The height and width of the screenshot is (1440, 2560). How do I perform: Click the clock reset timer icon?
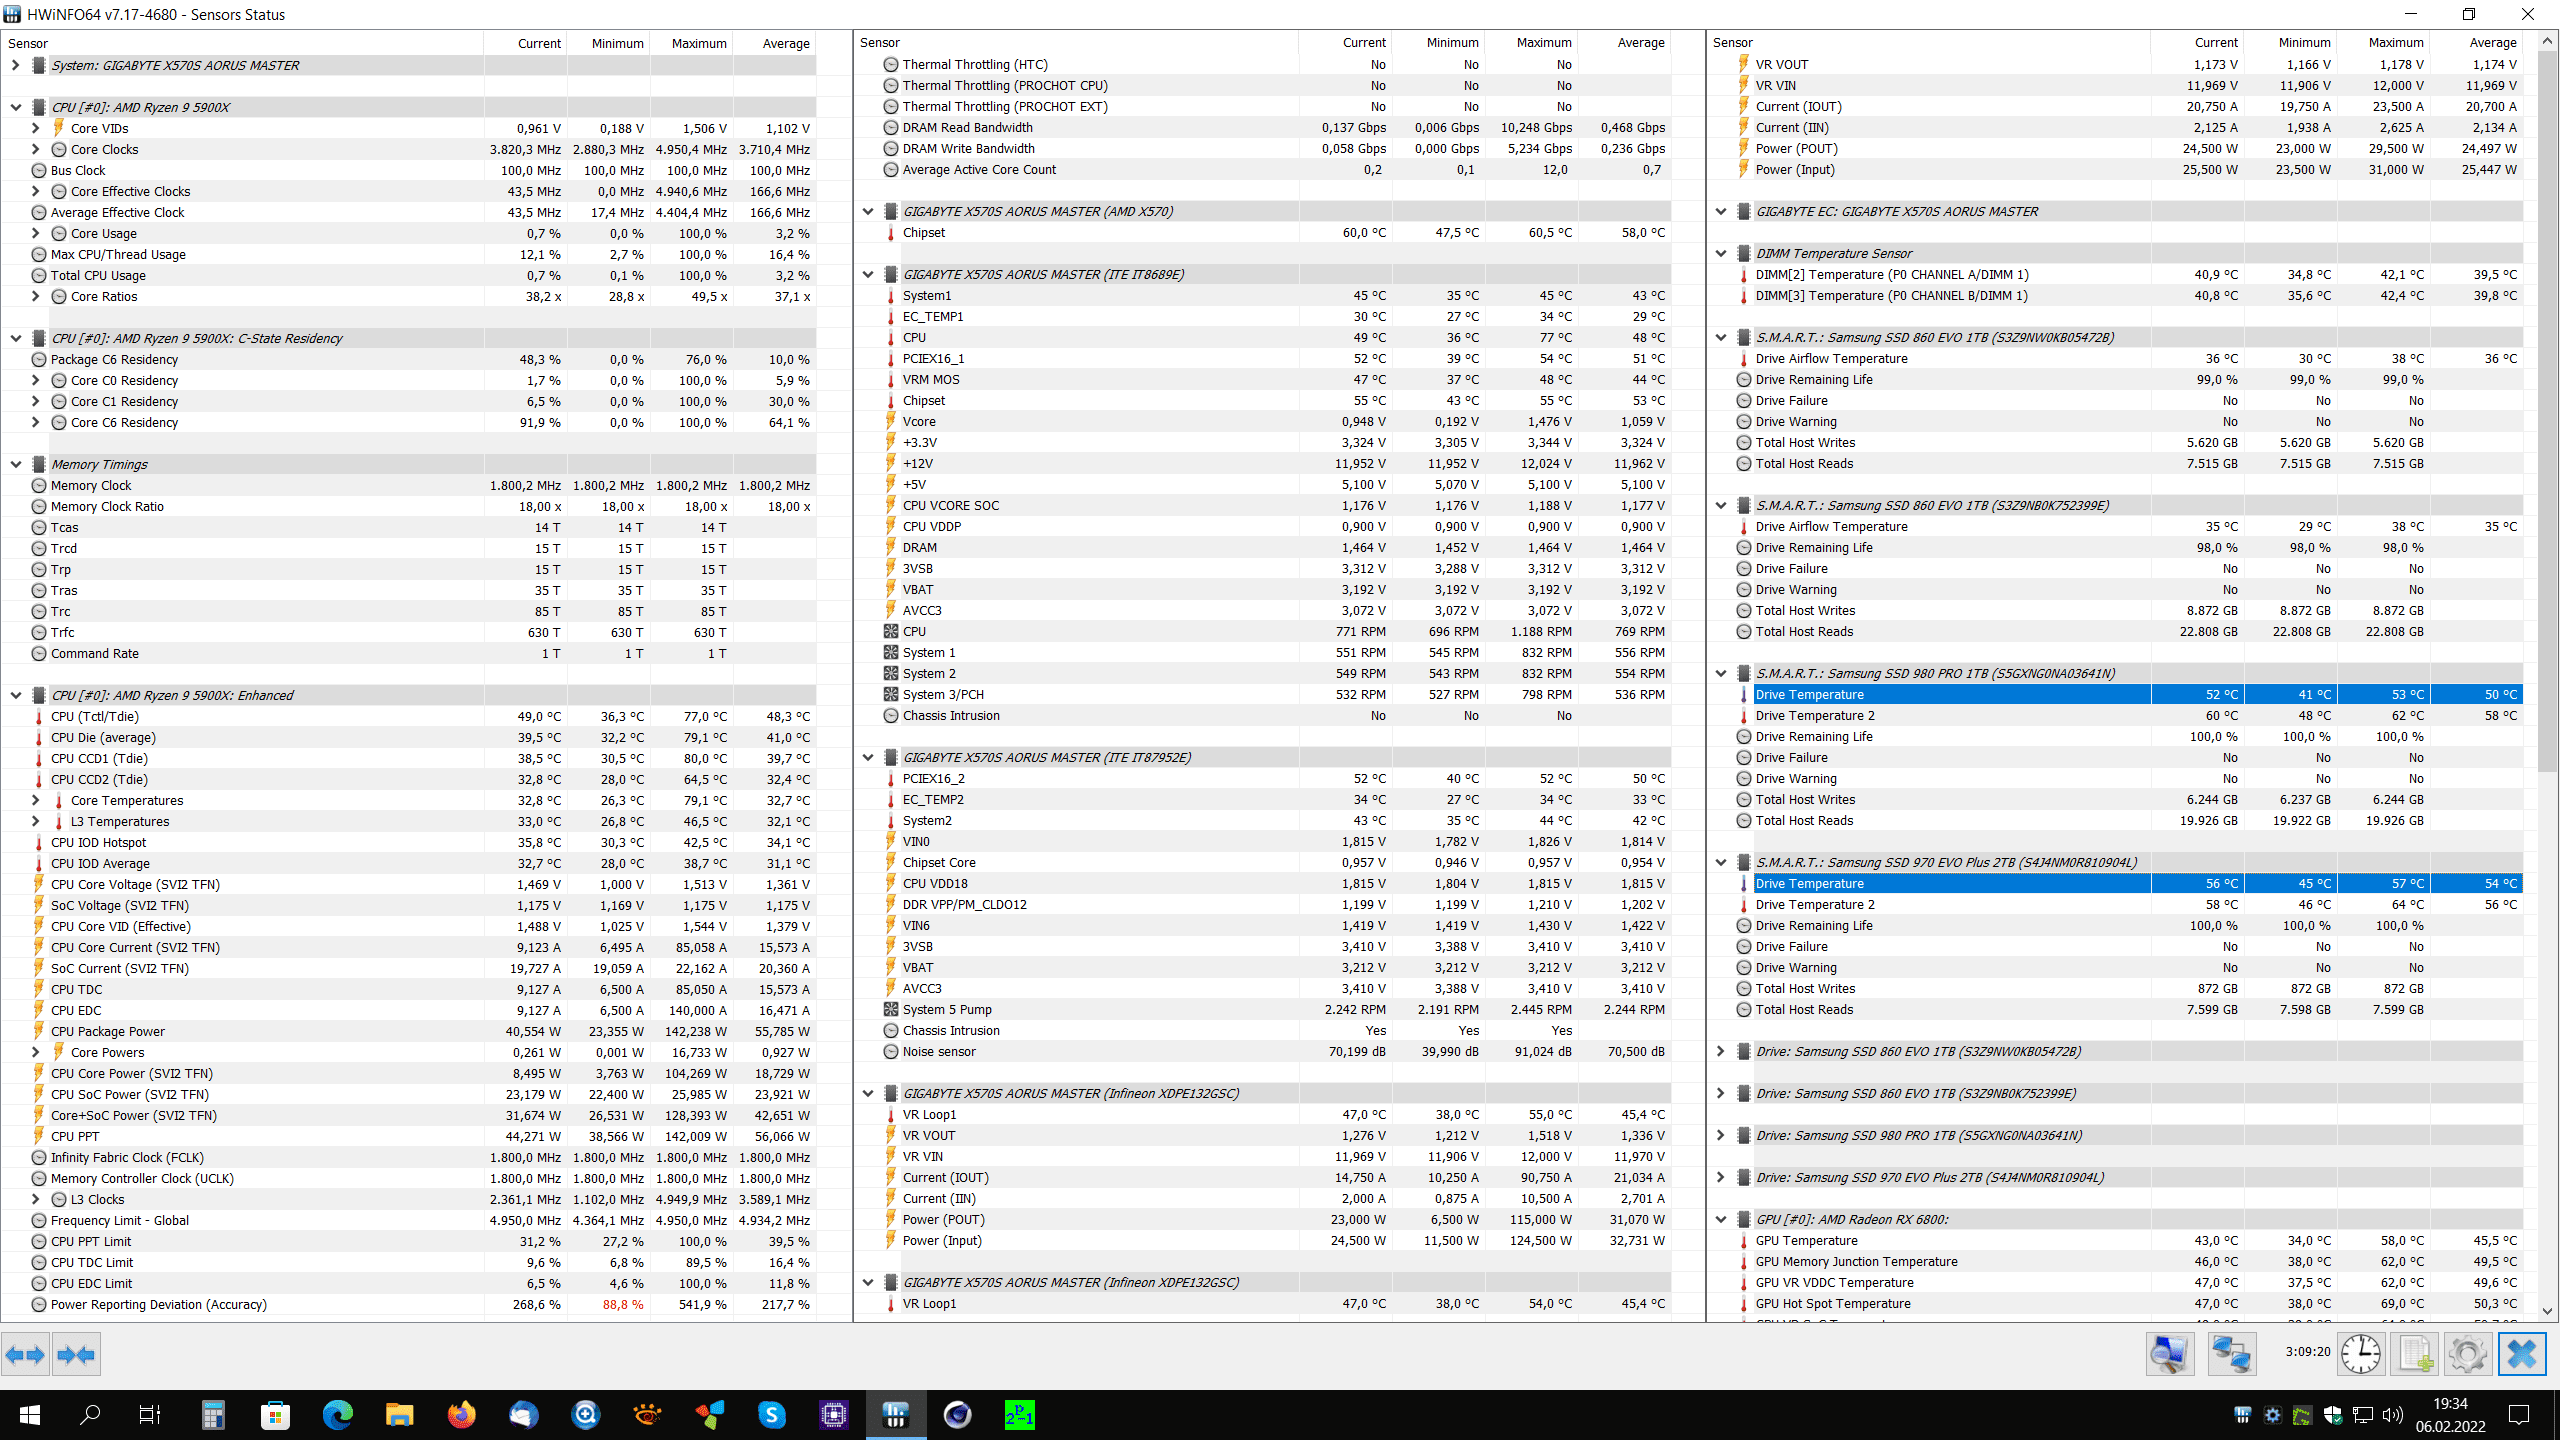pos(2361,1355)
